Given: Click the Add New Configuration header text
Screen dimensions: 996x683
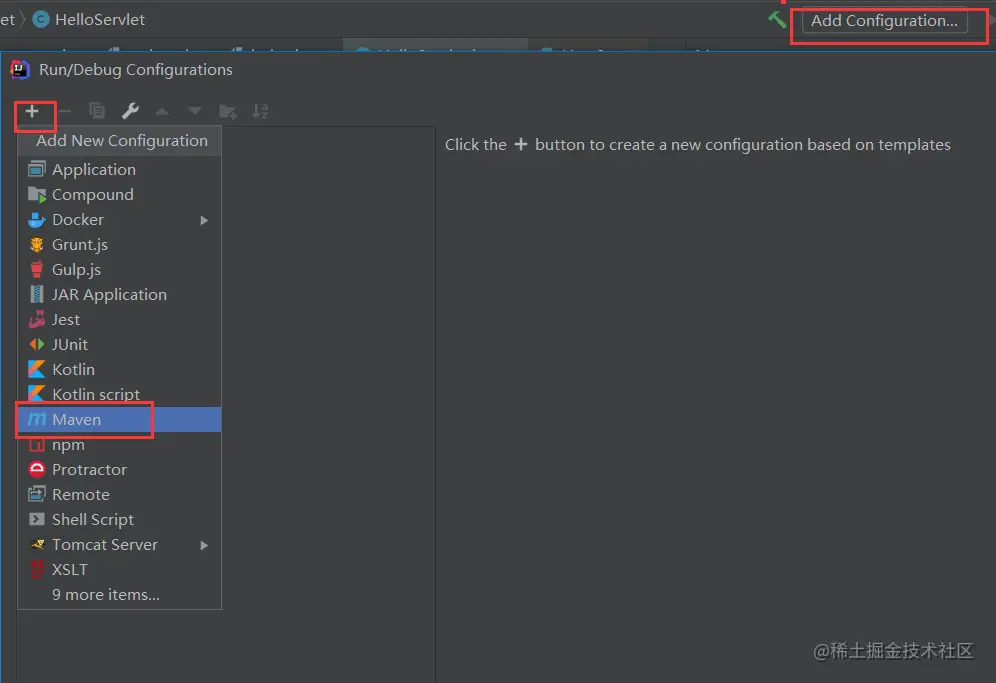Looking at the screenshot, I should (x=122, y=140).
